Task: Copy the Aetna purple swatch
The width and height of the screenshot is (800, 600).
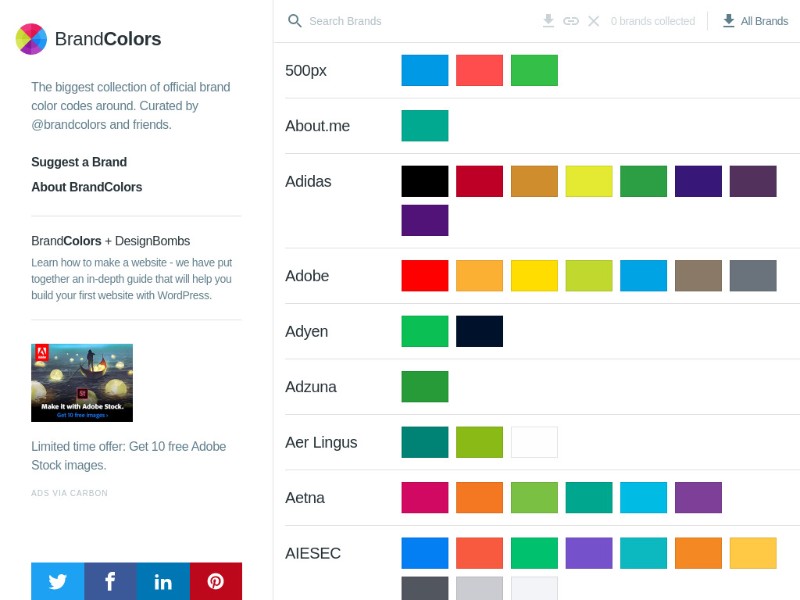Action: tap(698, 497)
